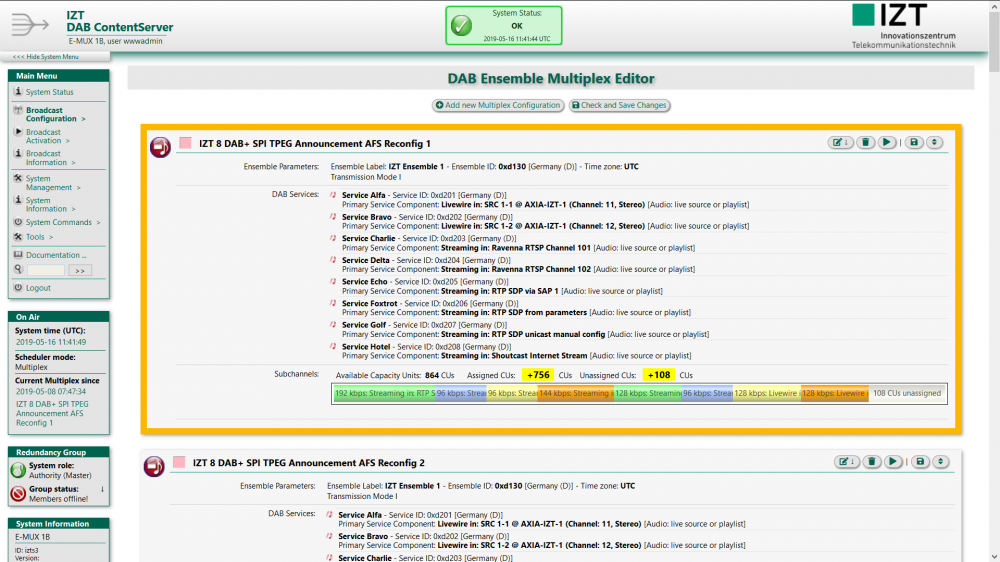The width and height of the screenshot is (1000, 562).
Task: Click the tools icon next to System Management
Action: (18, 179)
